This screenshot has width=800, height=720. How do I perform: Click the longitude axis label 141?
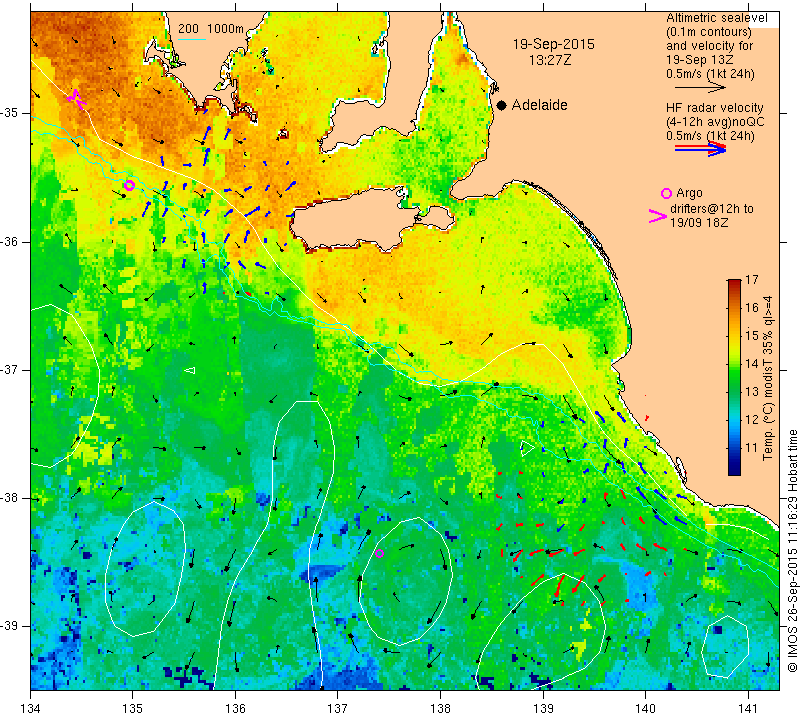click(748, 709)
